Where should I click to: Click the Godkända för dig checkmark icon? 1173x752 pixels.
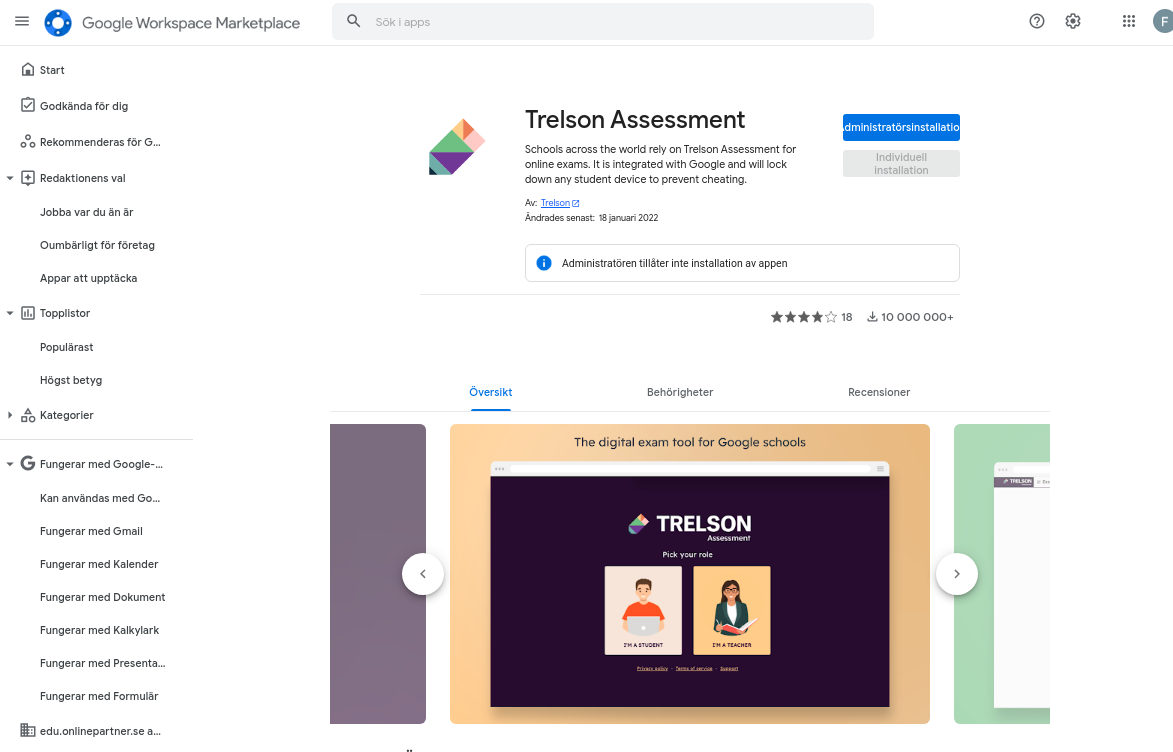tap(28, 106)
